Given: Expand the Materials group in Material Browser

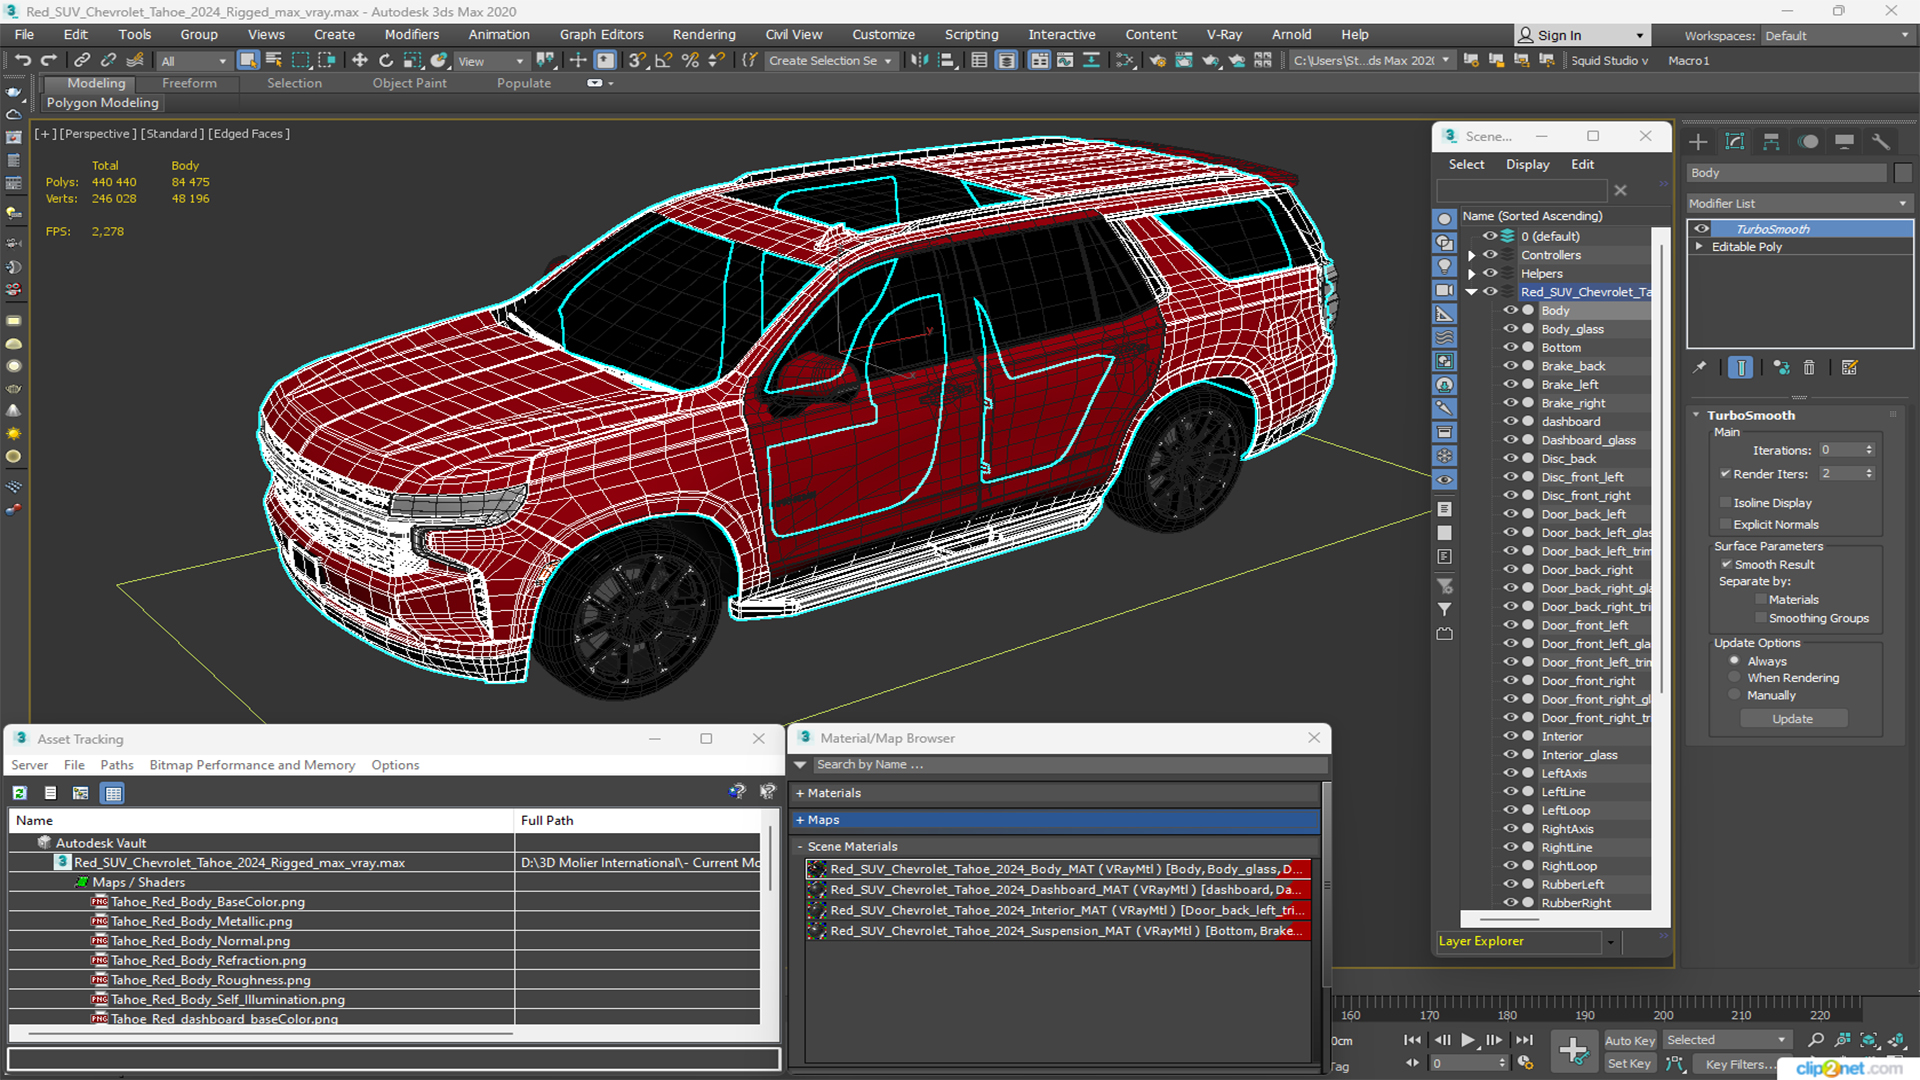Looking at the screenshot, I should coord(800,793).
